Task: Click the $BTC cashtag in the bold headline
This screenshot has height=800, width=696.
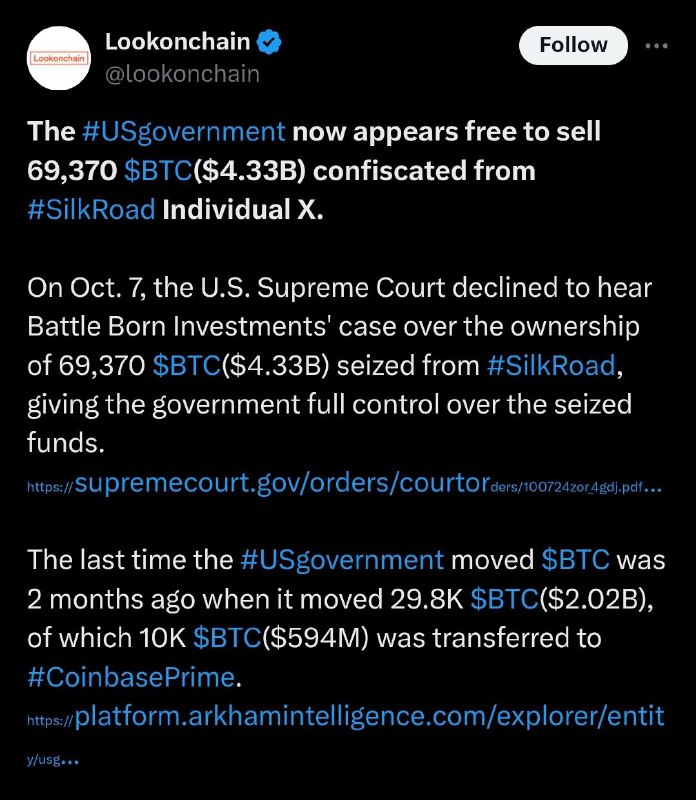Action: [x=158, y=170]
